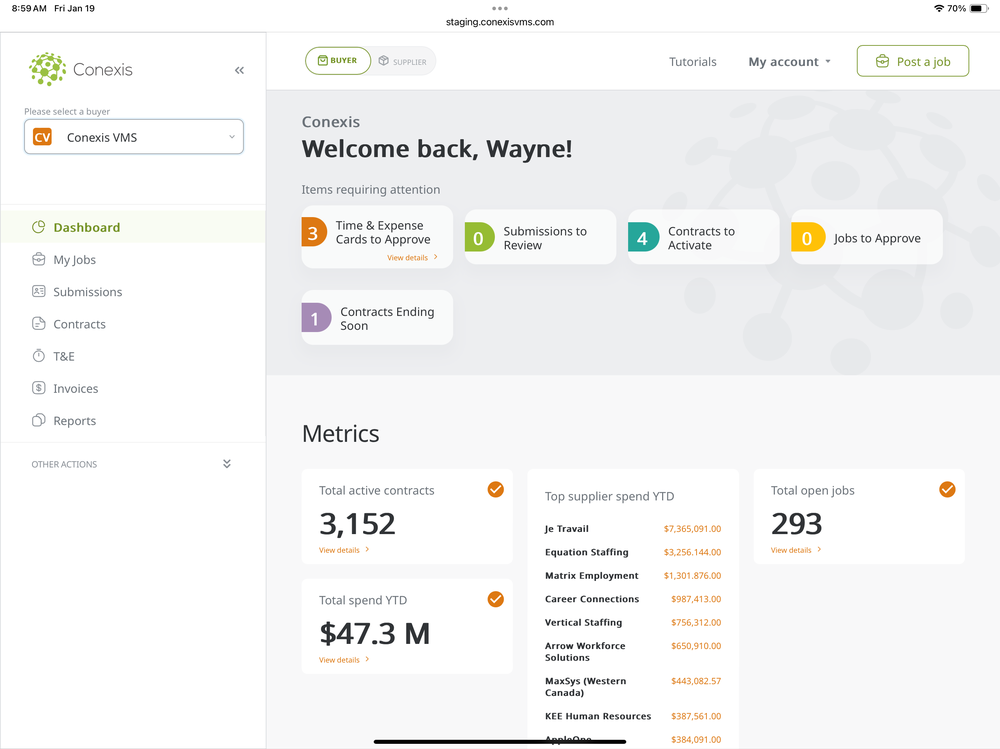Open T&E section
1000x749 pixels.
tap(133, 356)
